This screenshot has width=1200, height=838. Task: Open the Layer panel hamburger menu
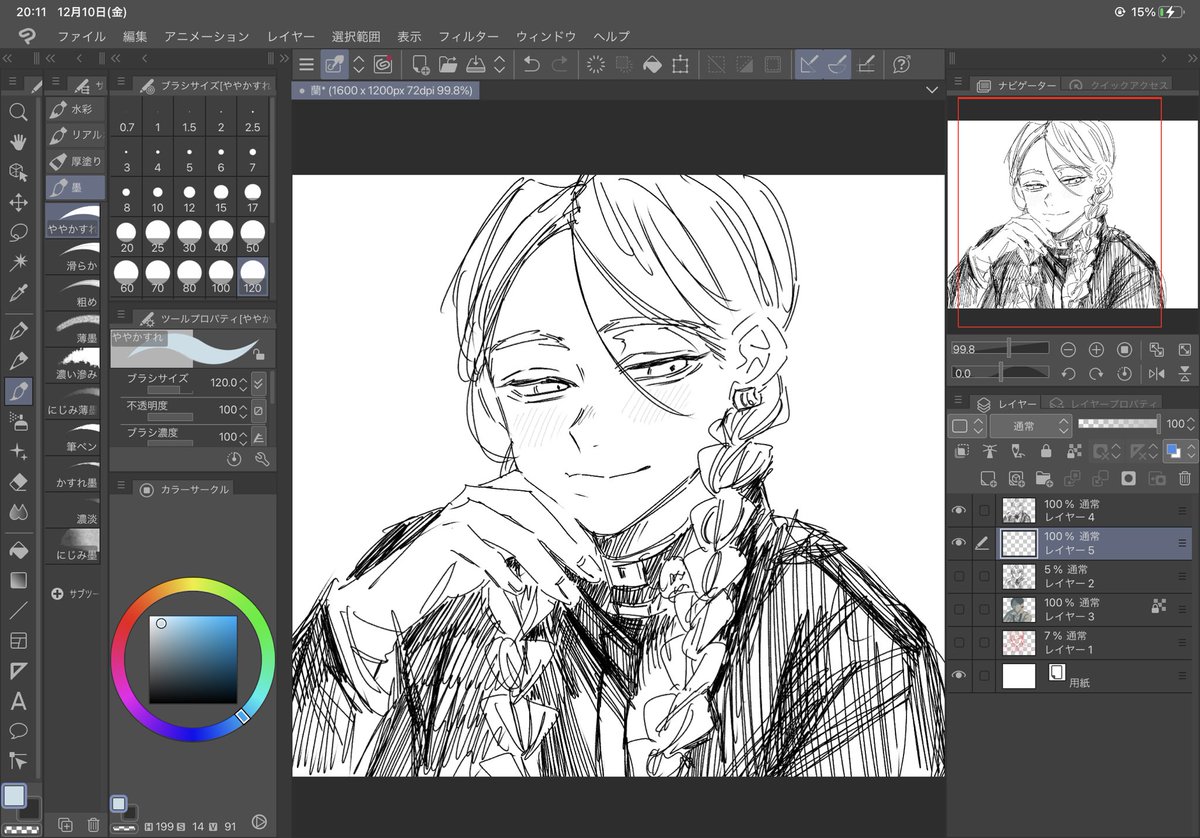959,401
